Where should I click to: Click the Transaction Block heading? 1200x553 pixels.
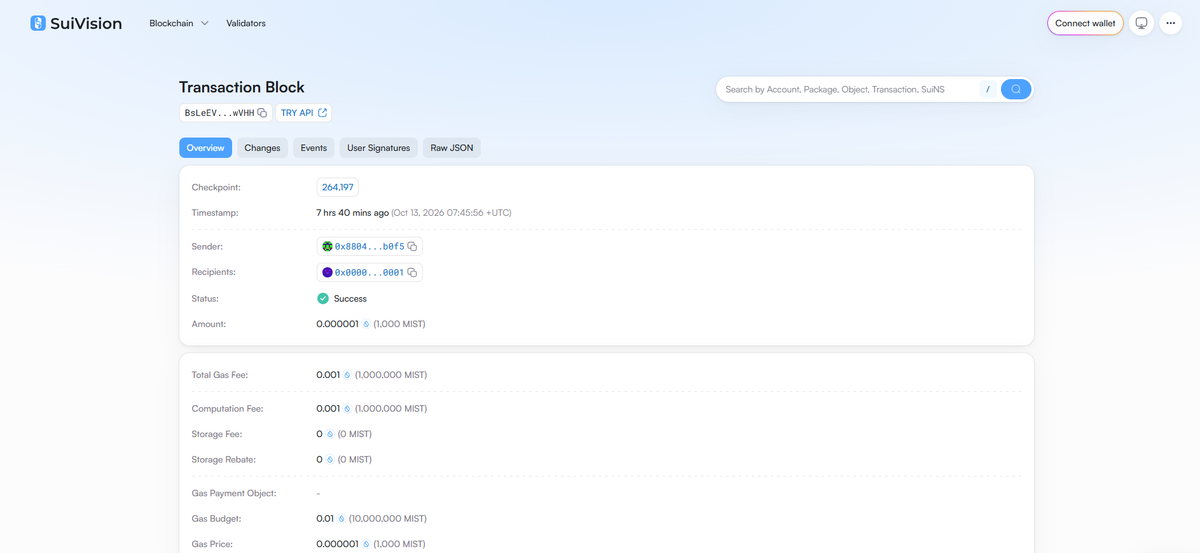pos(242,87)
